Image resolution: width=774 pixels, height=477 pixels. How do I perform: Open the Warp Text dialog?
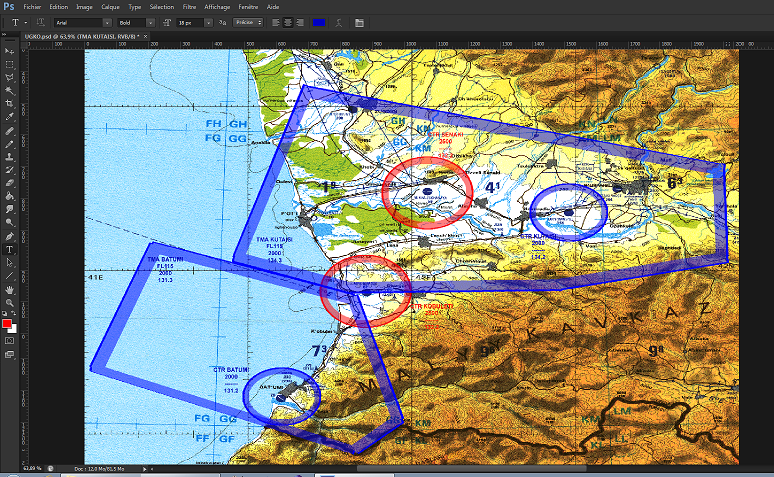pyautogui.click(x=339, y=23)
